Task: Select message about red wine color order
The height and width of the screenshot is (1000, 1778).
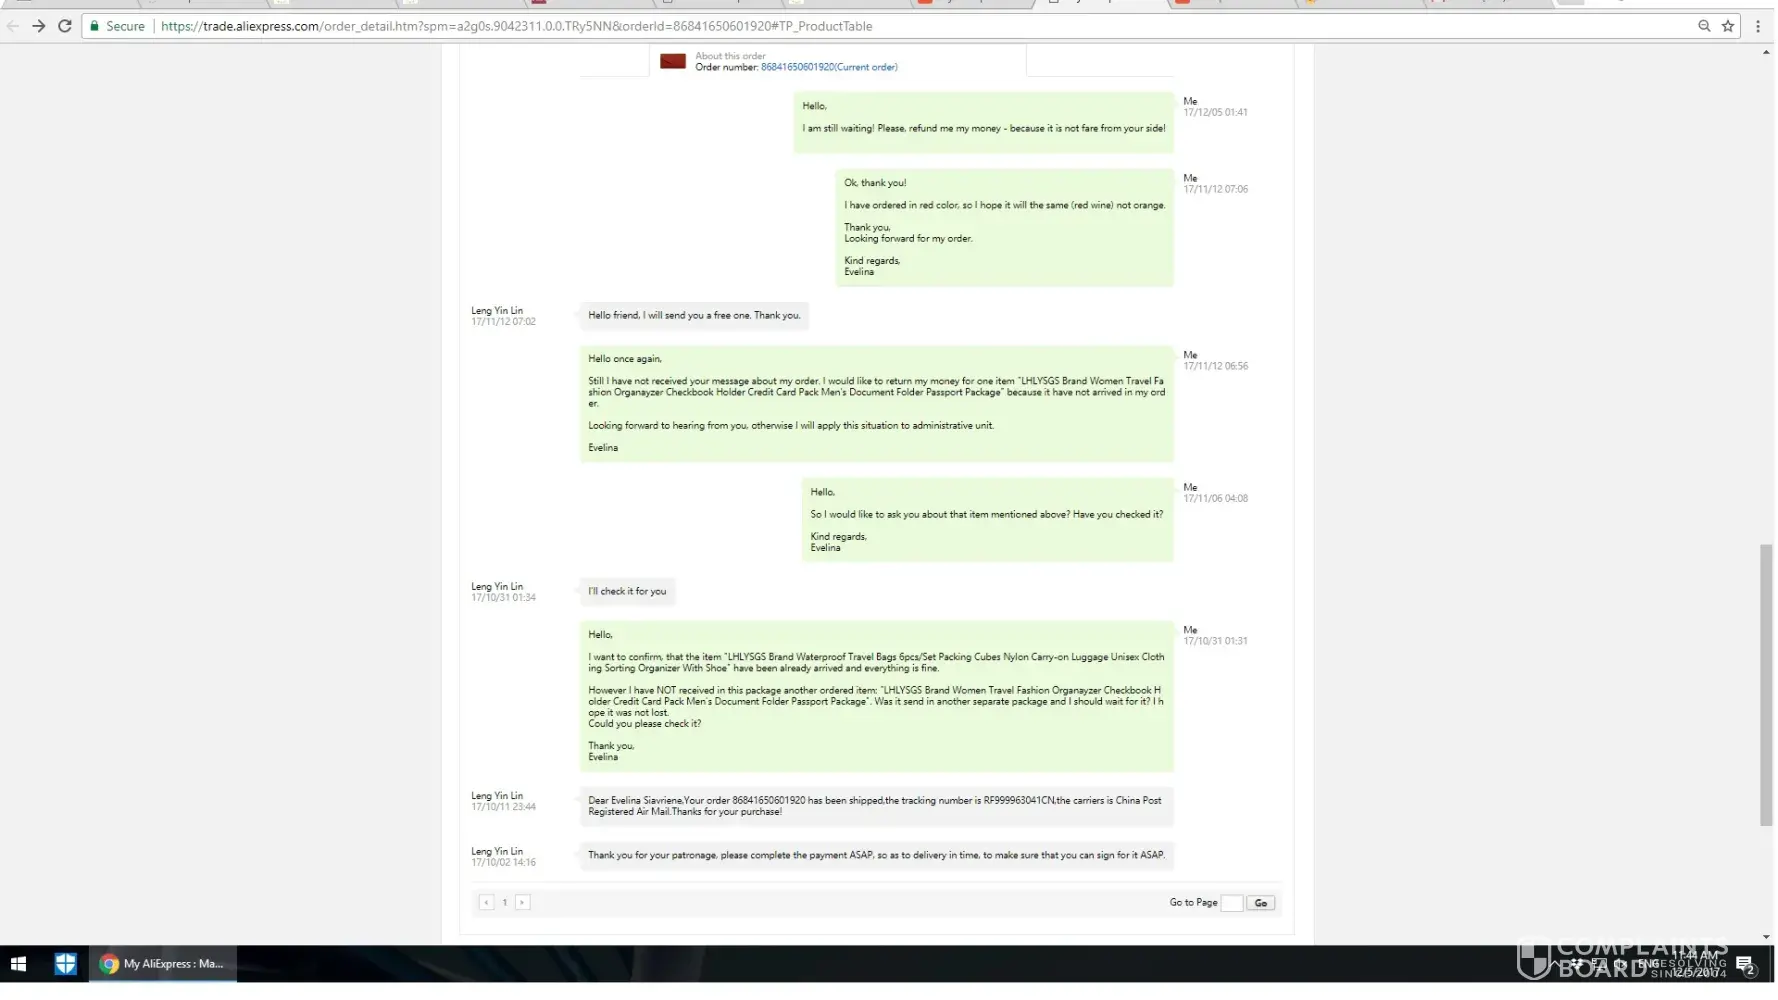Action: 1004,227
